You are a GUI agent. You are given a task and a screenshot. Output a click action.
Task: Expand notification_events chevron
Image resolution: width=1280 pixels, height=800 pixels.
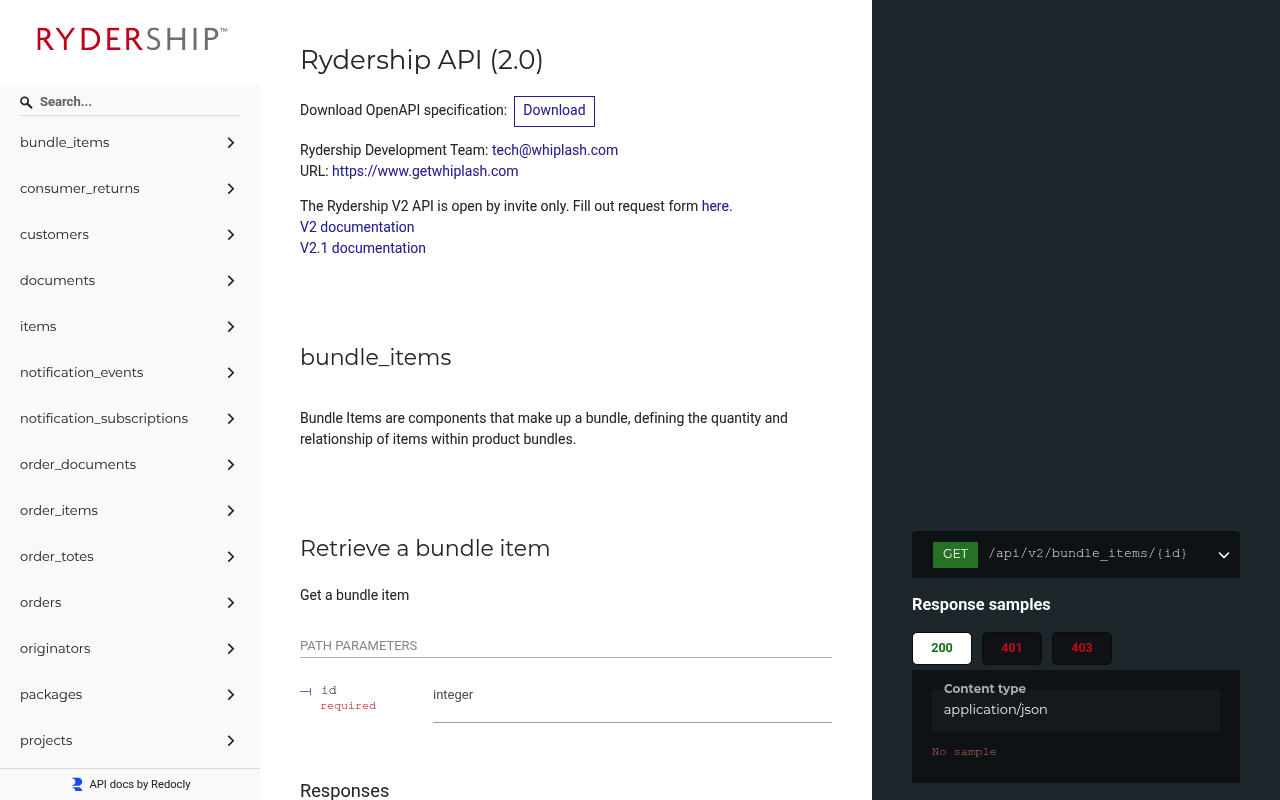click(x=231, y=373)
